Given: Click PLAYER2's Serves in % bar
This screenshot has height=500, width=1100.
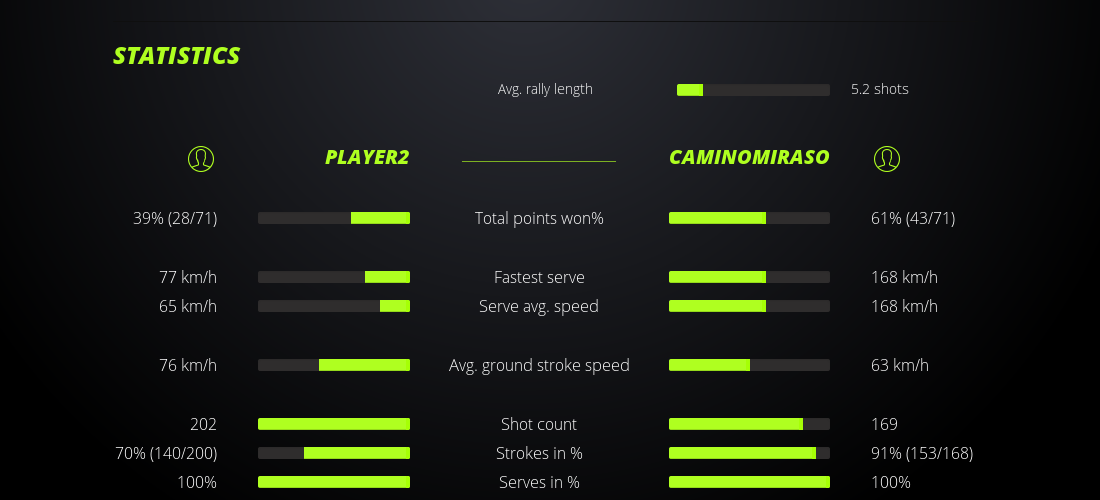Looking at the screenshot, I should pos(334,482).
